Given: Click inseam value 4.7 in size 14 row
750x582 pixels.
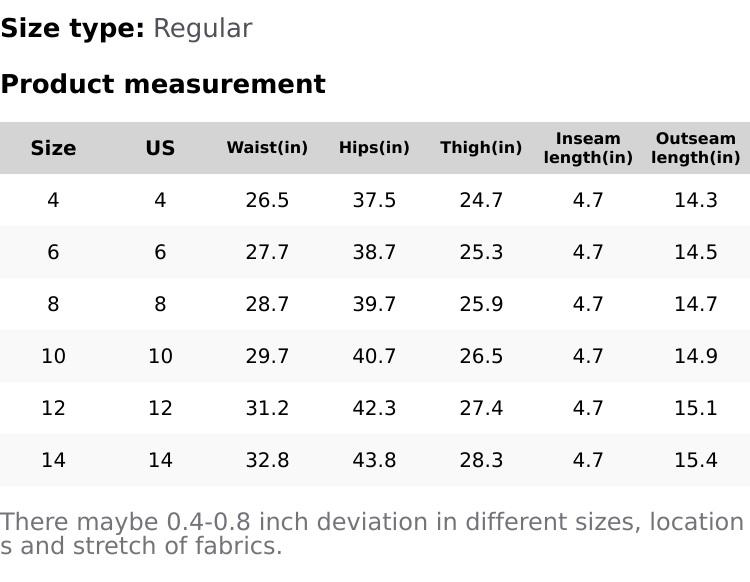Looking at the screenshot, I should (588, 460).
